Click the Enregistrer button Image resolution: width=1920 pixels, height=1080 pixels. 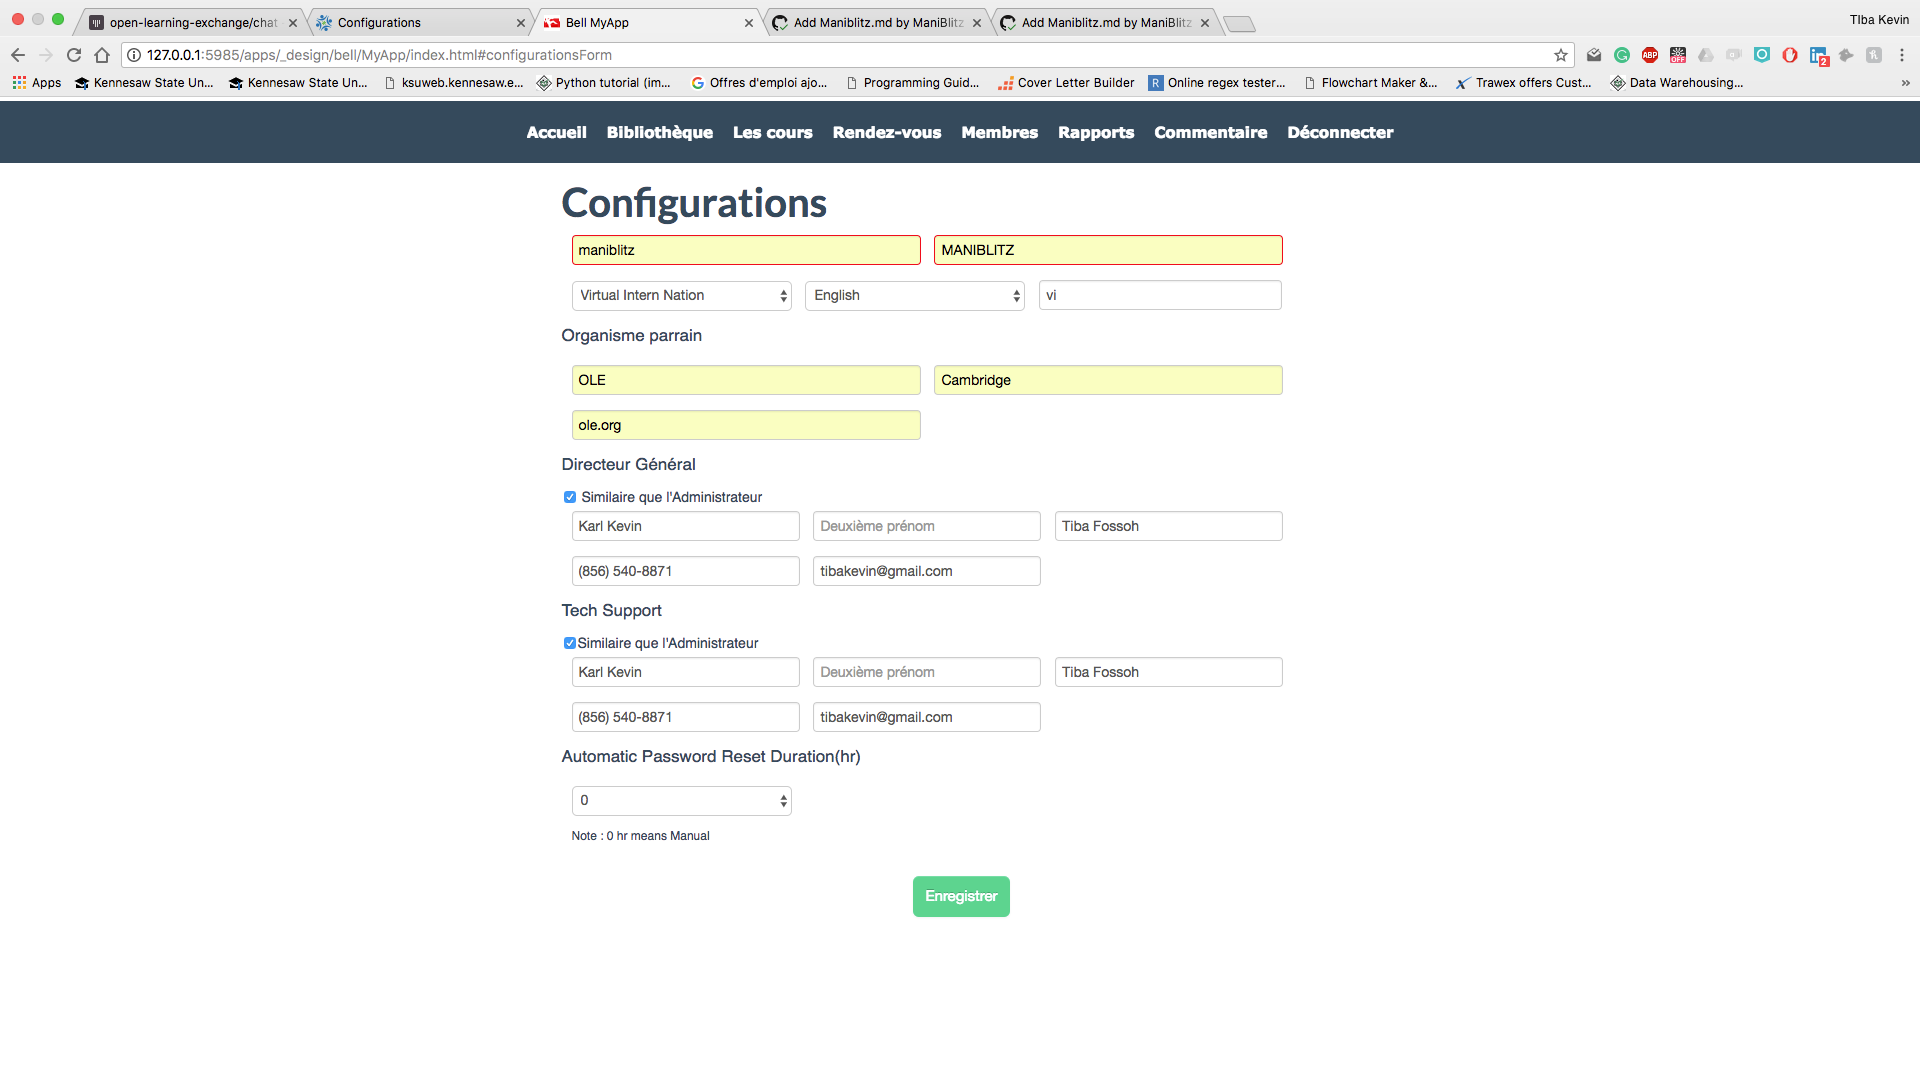pyautogui.click(x=960, y=896)
